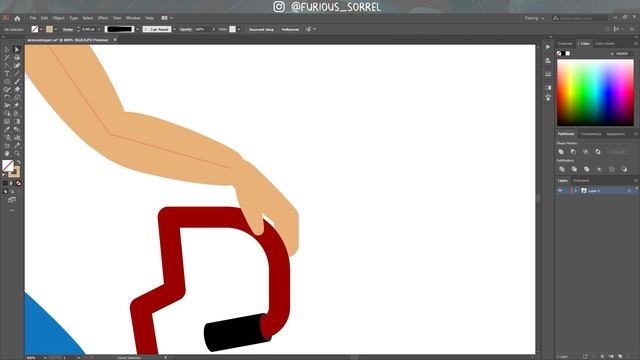
Task: Pick a hue from the color spectrum
Action: pos(595,93)
